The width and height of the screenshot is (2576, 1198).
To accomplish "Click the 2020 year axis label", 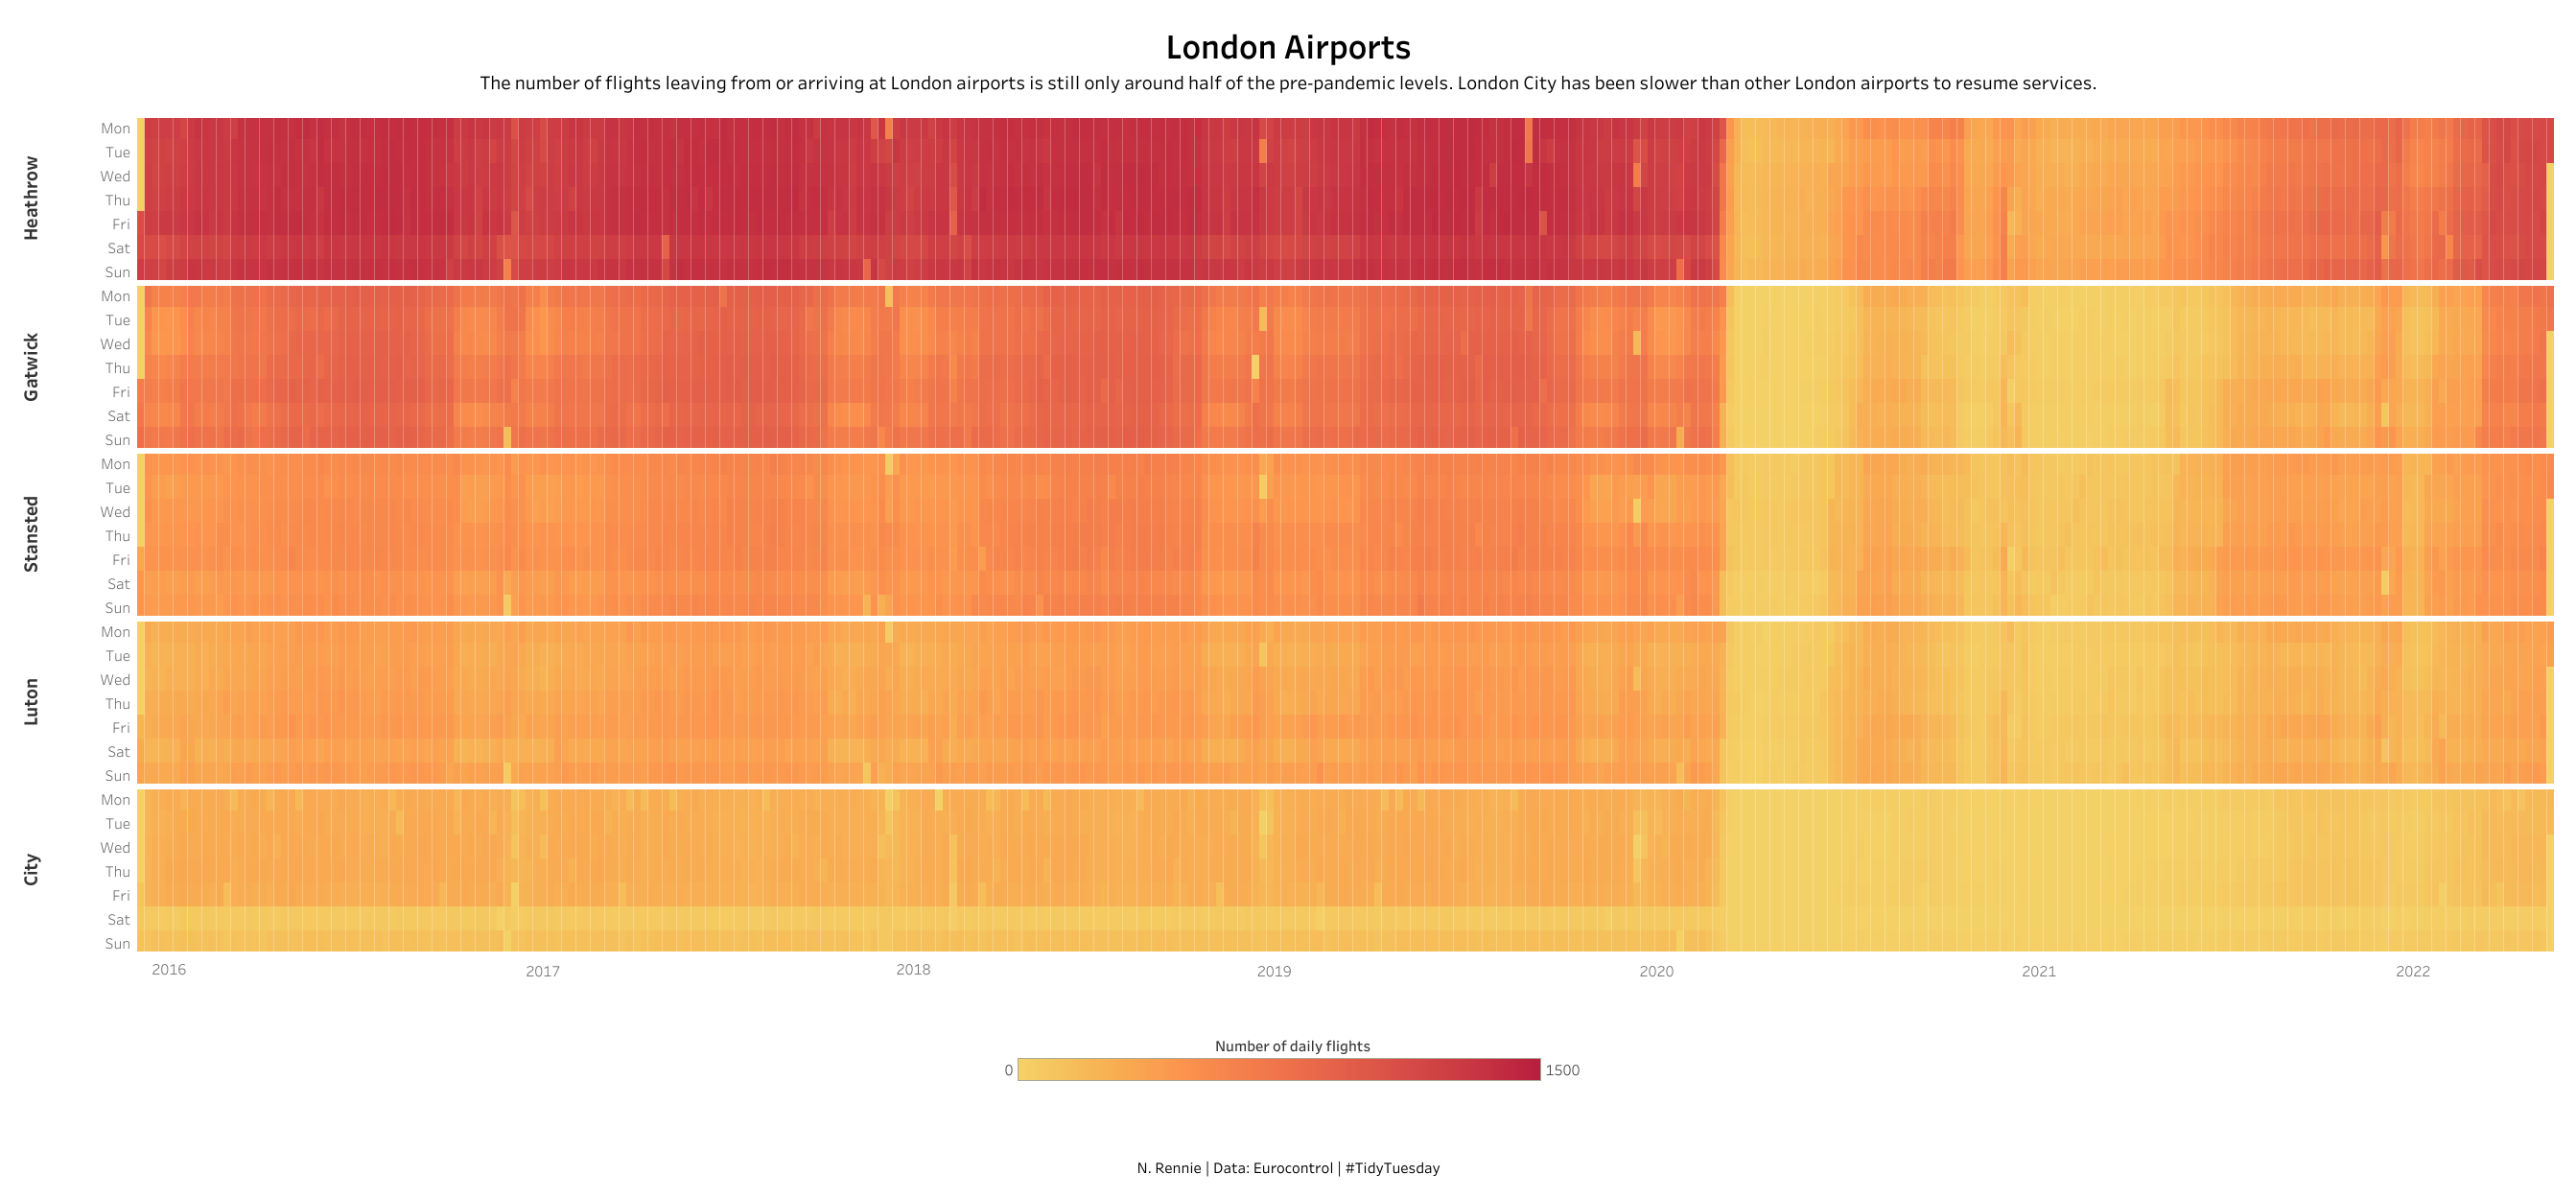I will click(1656, 971).
